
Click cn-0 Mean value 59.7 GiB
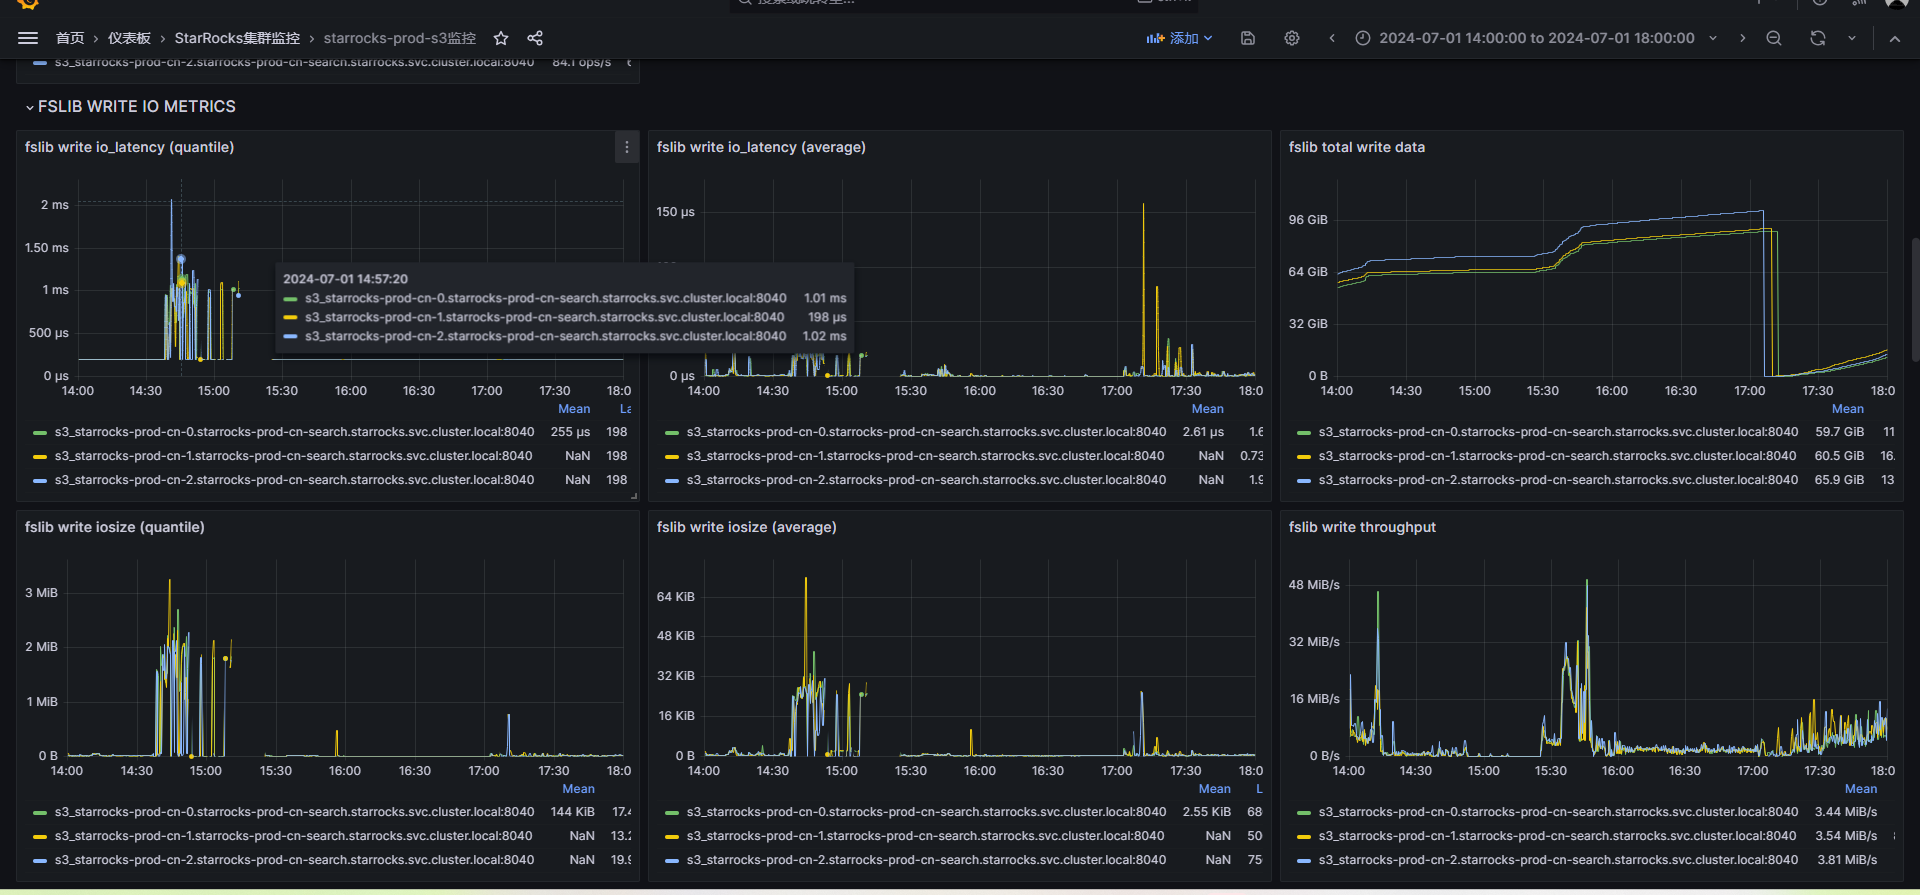[1839, 432]
